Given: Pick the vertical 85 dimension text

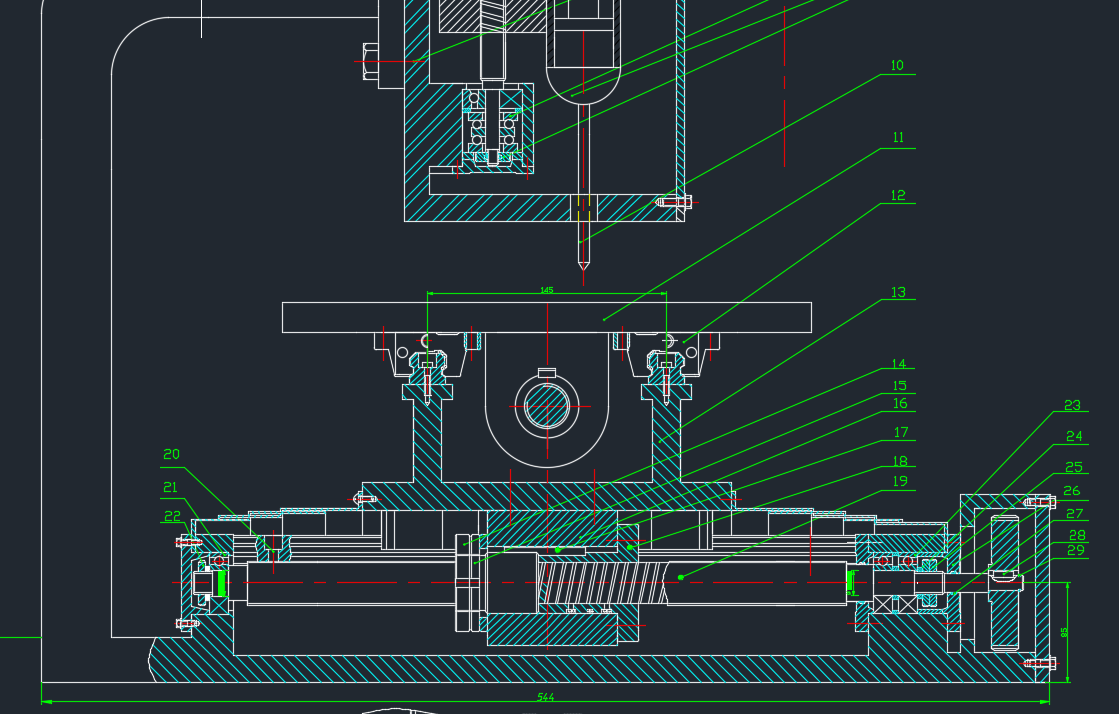Looking at the screenshot, I should pos(1064,633).
